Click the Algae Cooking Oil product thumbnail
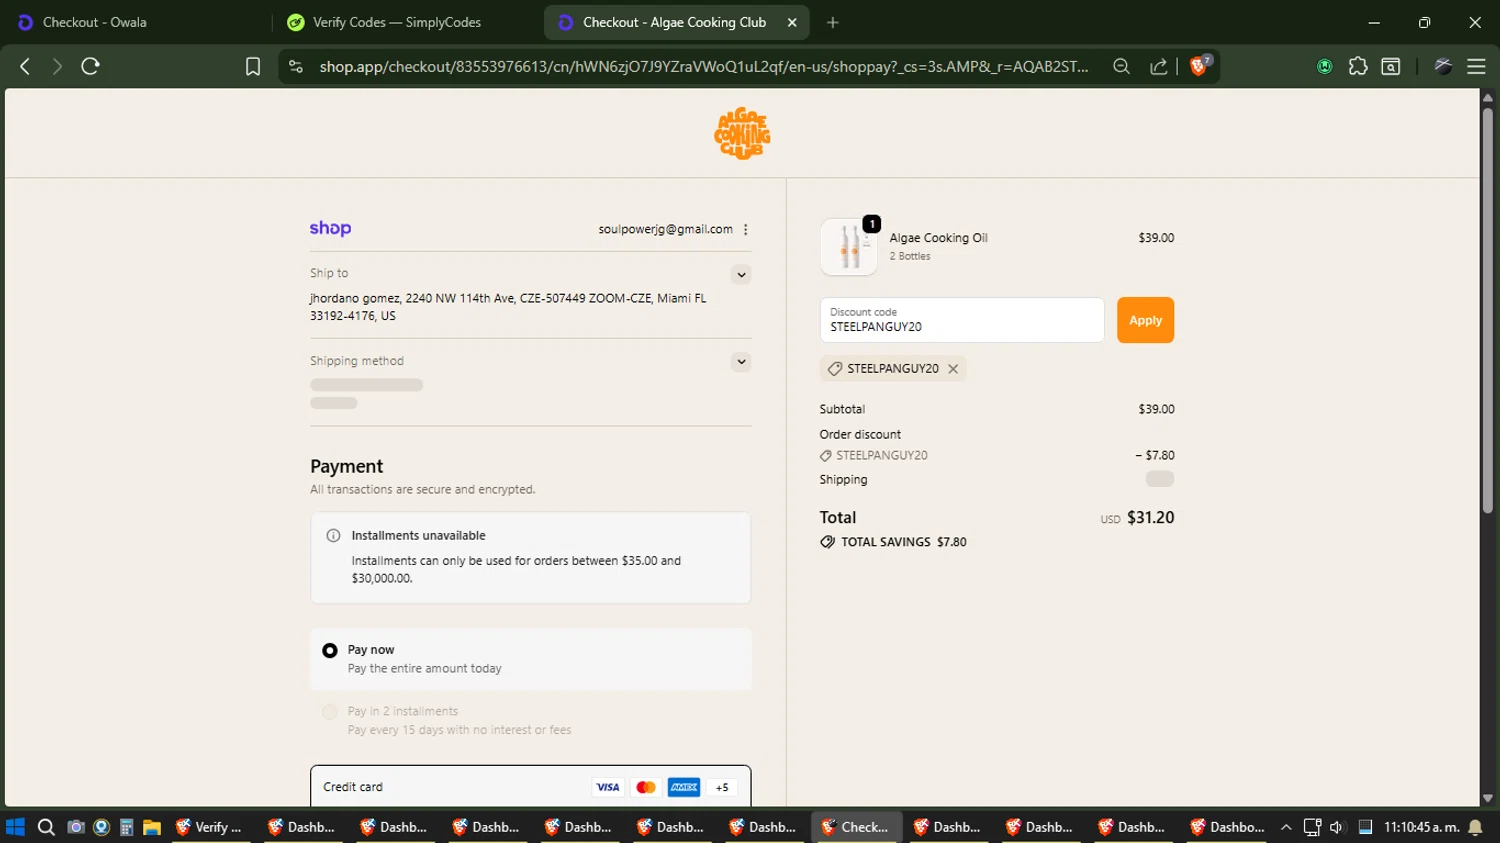The height and width of the screenshot is (843, 1500). click(x=849, y=247)
